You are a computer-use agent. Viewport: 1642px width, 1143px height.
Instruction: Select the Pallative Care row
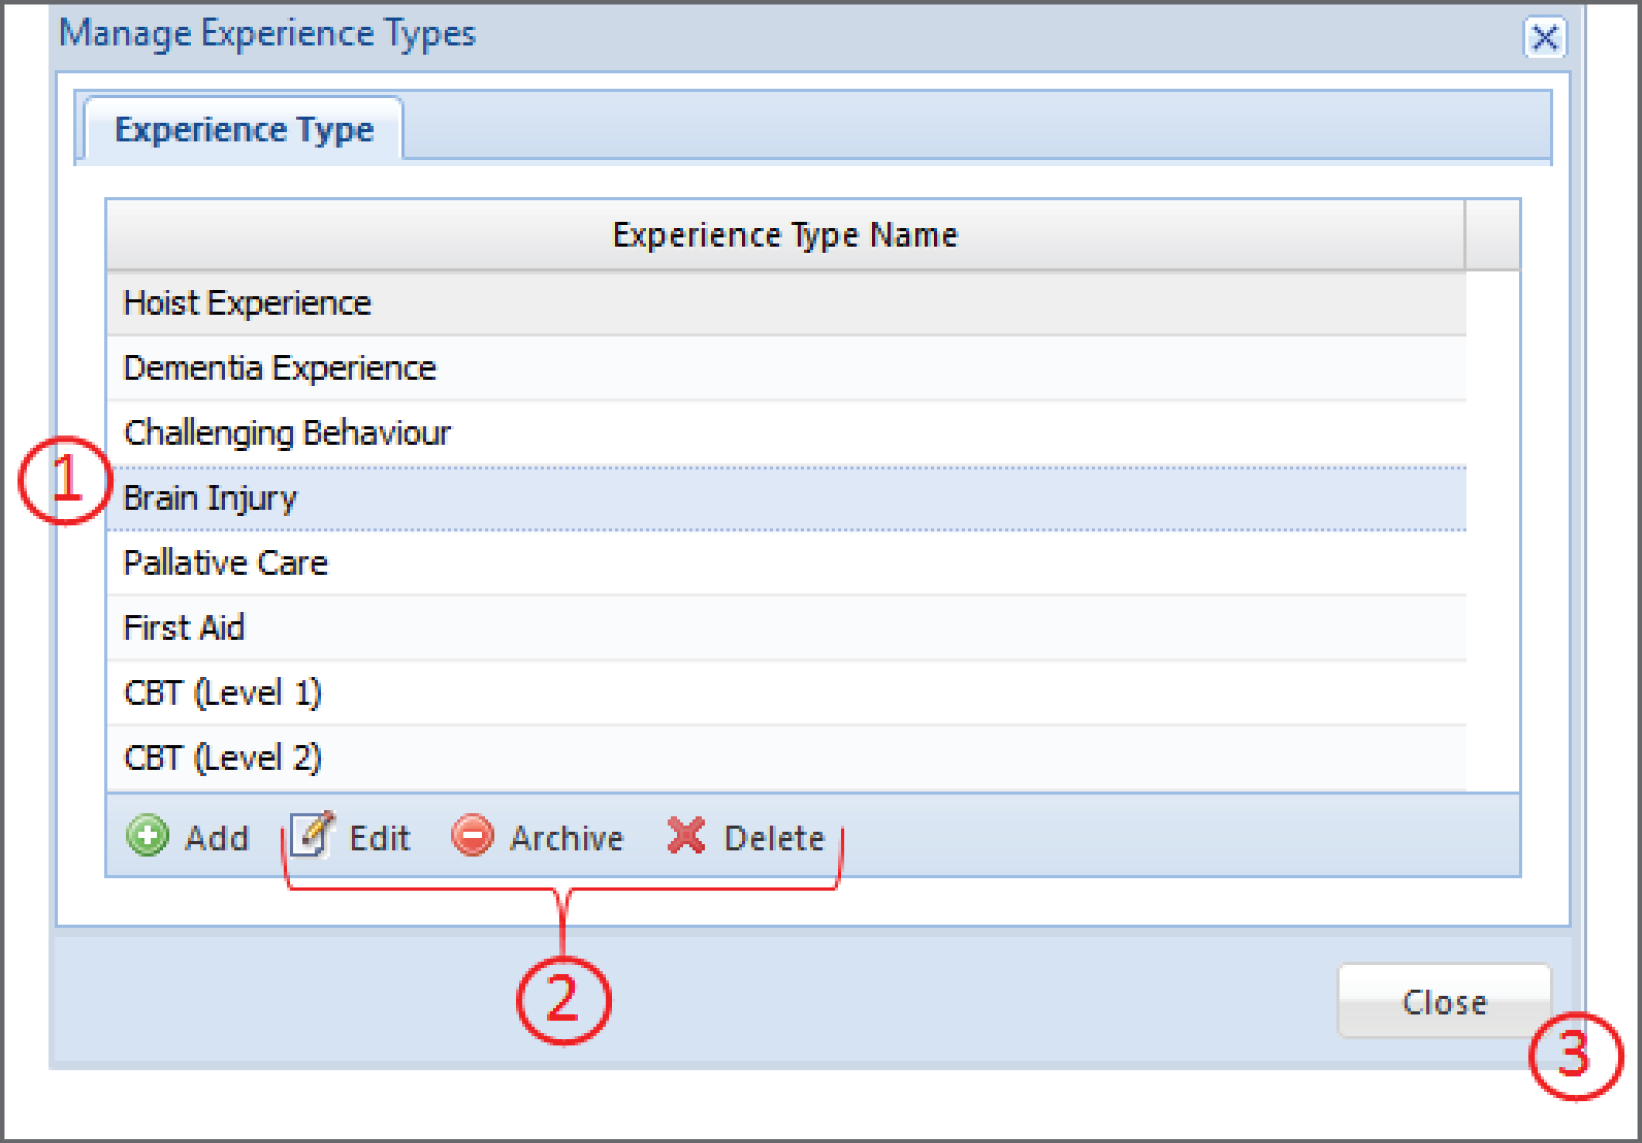click(786, 563)
